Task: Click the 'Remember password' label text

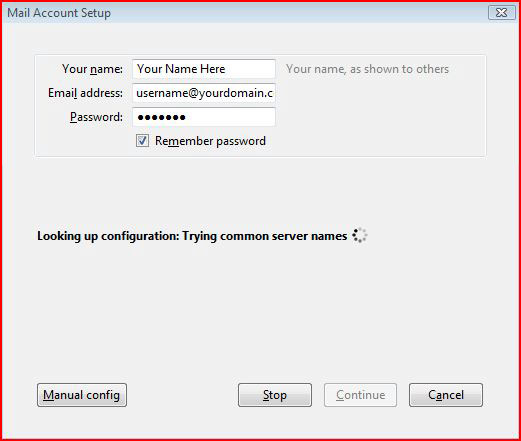Action: (210, 141)
